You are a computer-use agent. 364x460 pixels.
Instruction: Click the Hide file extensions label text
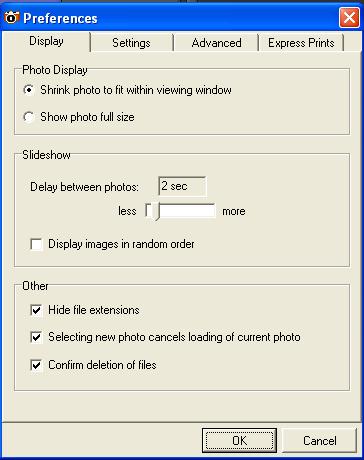[94, 310]
